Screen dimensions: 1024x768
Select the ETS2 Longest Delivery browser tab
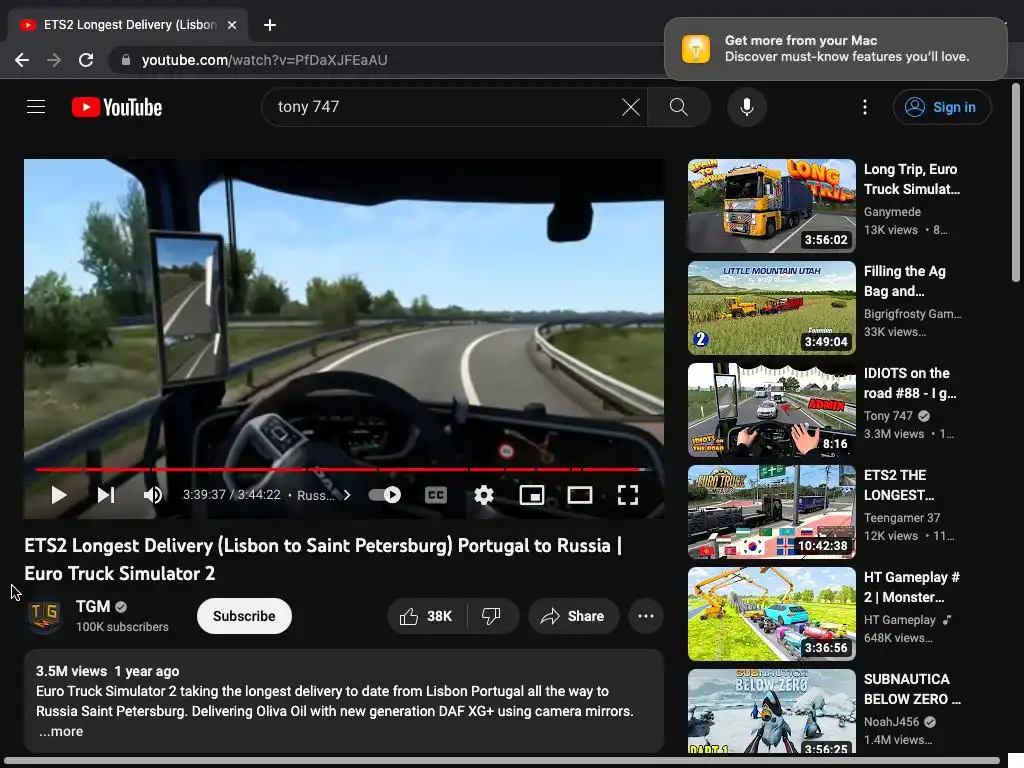[128, 25]
